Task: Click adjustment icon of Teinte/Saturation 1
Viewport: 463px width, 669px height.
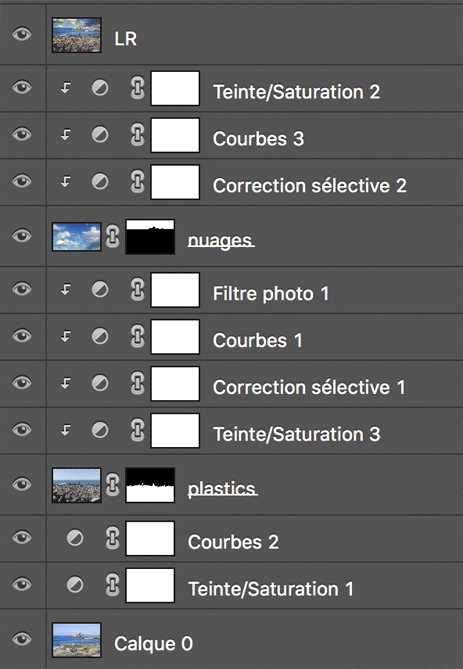Action: coord(75,585)
